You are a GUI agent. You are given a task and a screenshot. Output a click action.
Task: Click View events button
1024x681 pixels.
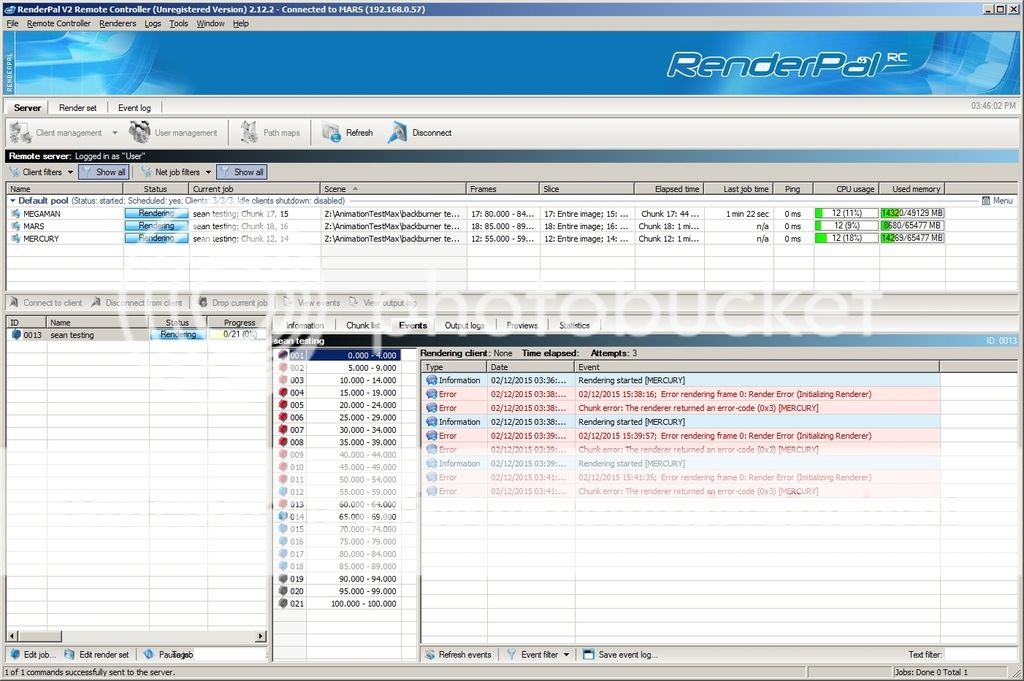312,302
